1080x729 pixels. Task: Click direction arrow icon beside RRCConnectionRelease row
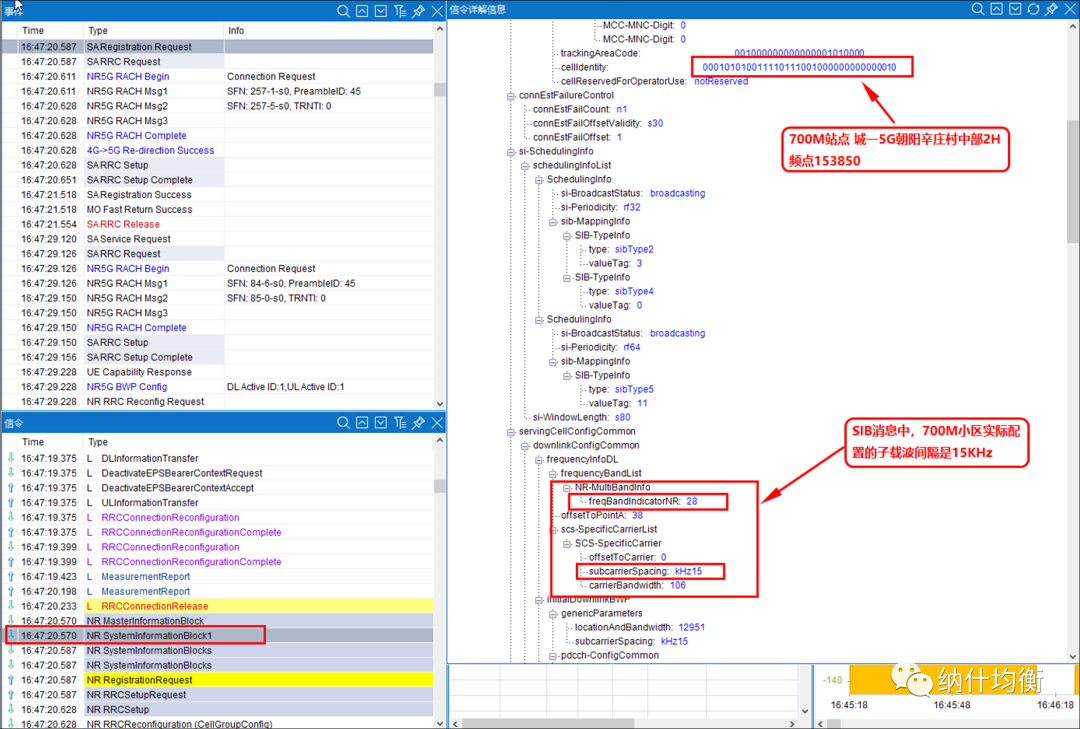[x=11, y=606]
